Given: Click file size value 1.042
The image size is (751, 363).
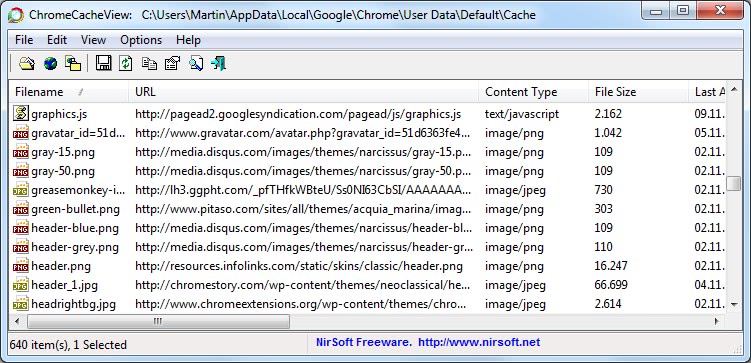Looking at the screenshot, I should pyautogui.click(x=608, y=133).
